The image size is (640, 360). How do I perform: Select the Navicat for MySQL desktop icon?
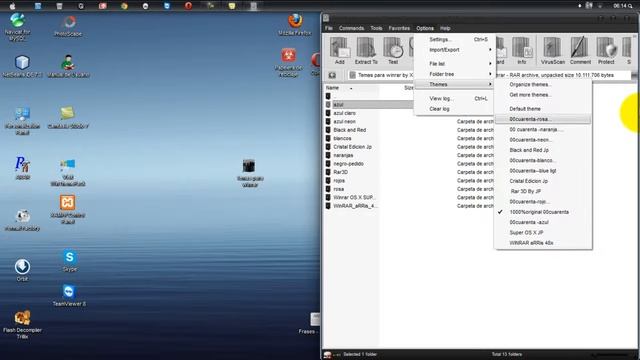(17, 27)
